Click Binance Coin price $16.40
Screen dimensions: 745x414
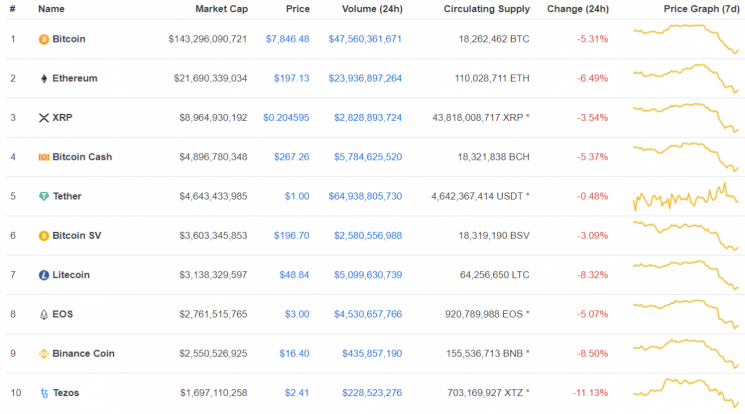tap(294, 354)
